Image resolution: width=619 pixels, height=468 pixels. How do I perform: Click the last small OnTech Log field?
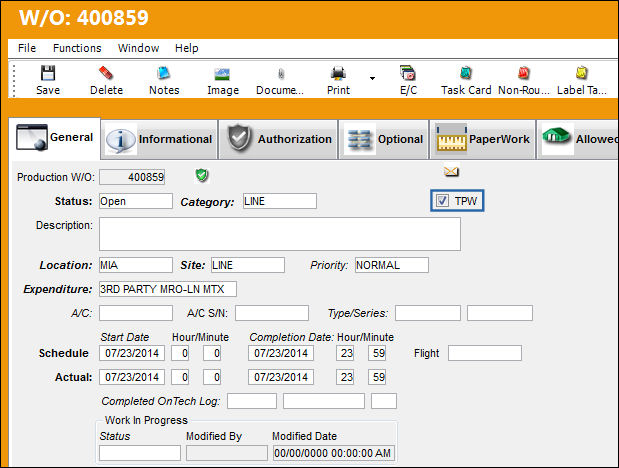pos(384,401)
